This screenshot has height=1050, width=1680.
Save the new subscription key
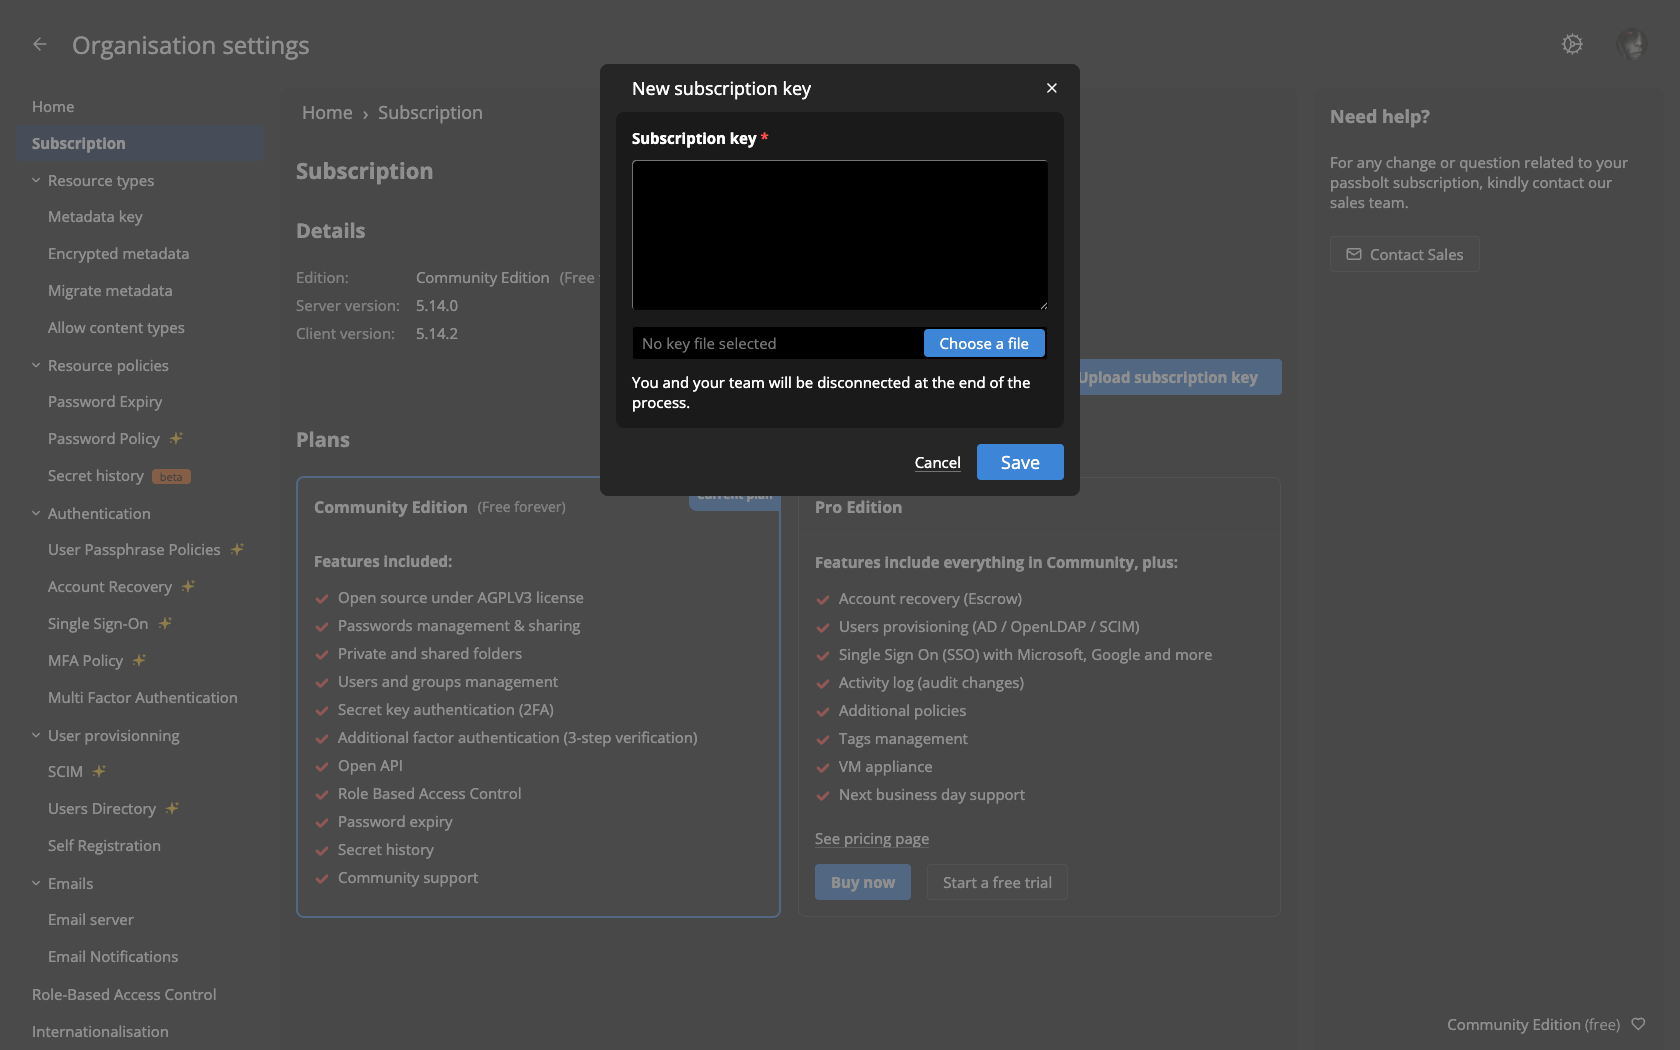click(1020, 462)
